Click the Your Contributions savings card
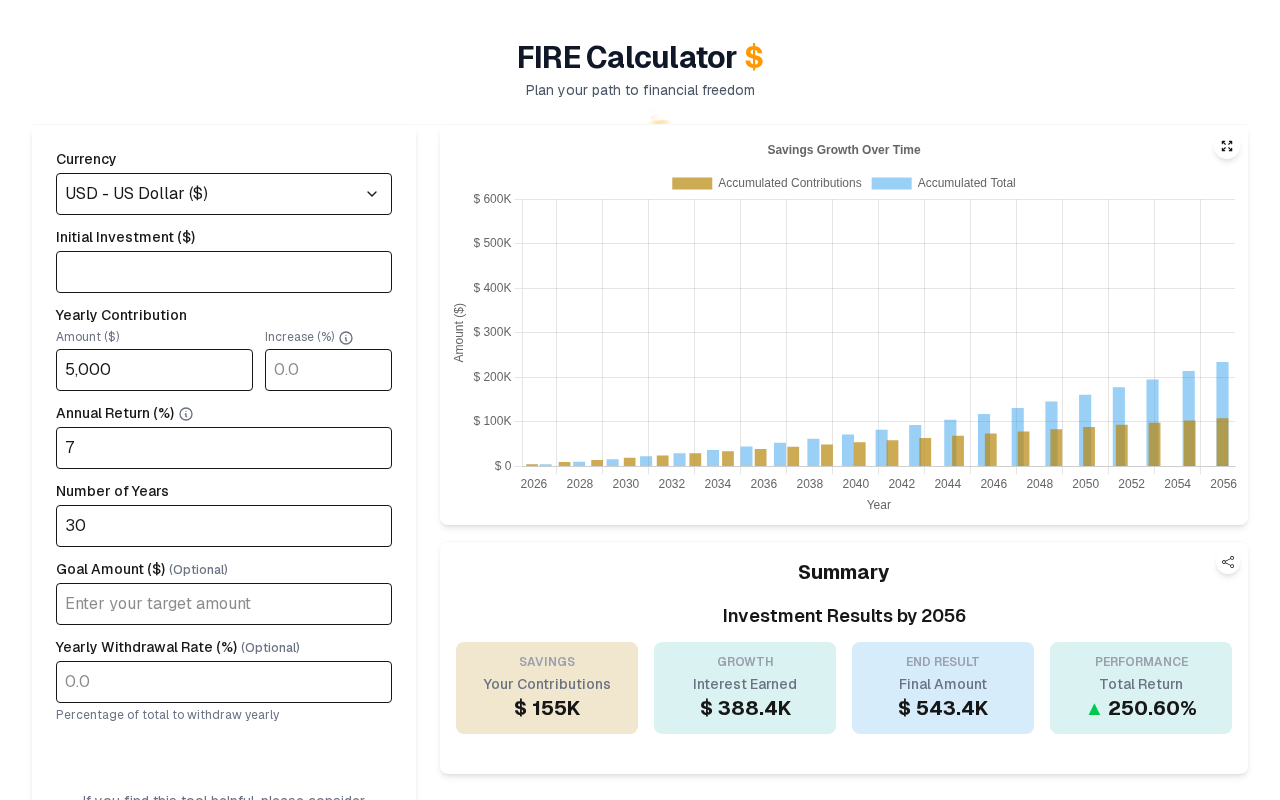The width and height of the screenshot is (1280, 800). [547, 688]
